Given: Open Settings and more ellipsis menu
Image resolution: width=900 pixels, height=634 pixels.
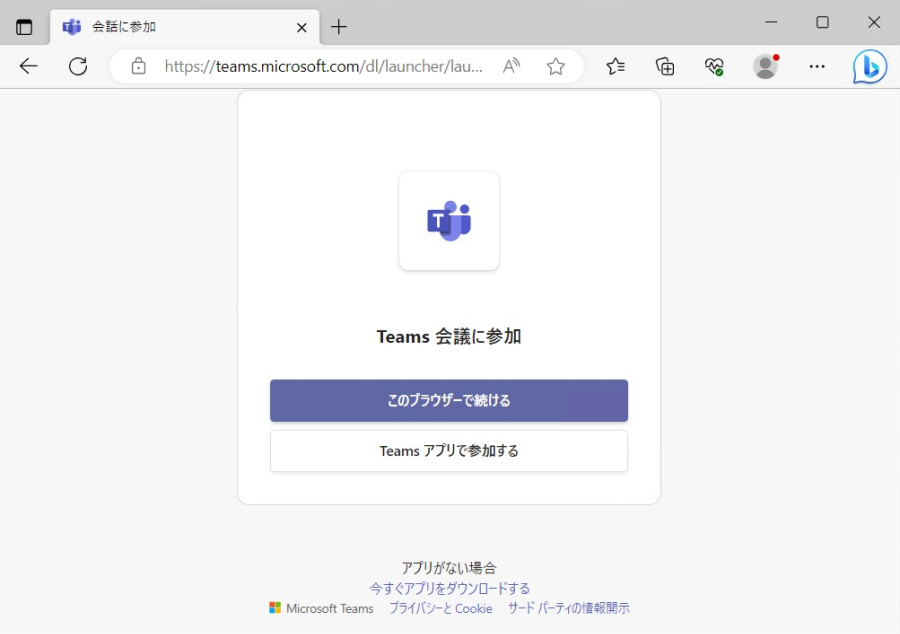Looking at the screenshot, I should (817, 67).
